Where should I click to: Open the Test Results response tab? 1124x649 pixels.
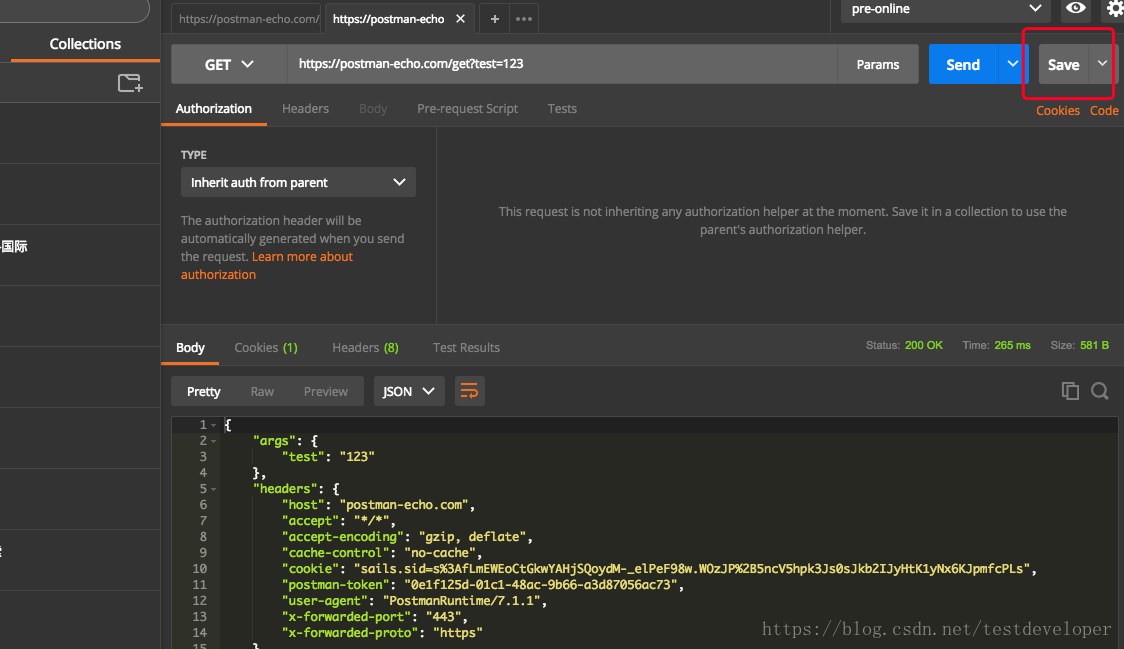coord(466,348)
